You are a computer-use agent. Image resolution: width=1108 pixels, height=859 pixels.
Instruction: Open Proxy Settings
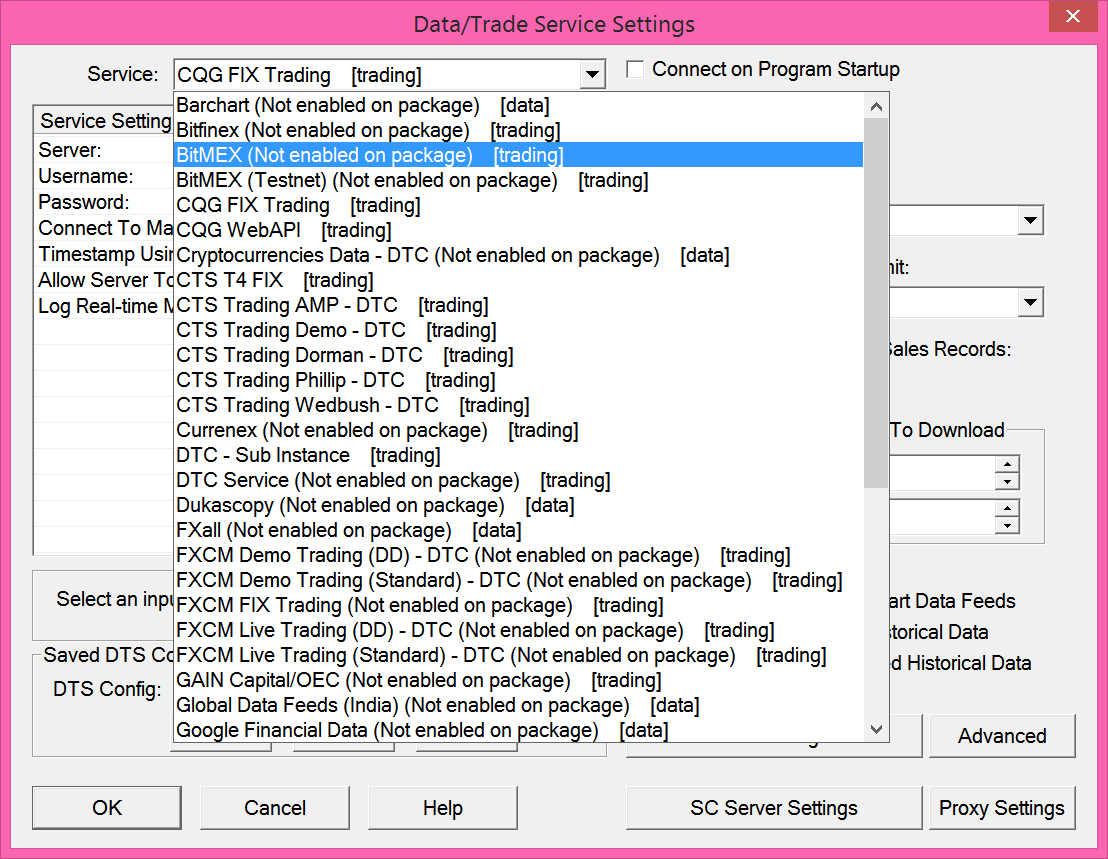point(1002,807)
